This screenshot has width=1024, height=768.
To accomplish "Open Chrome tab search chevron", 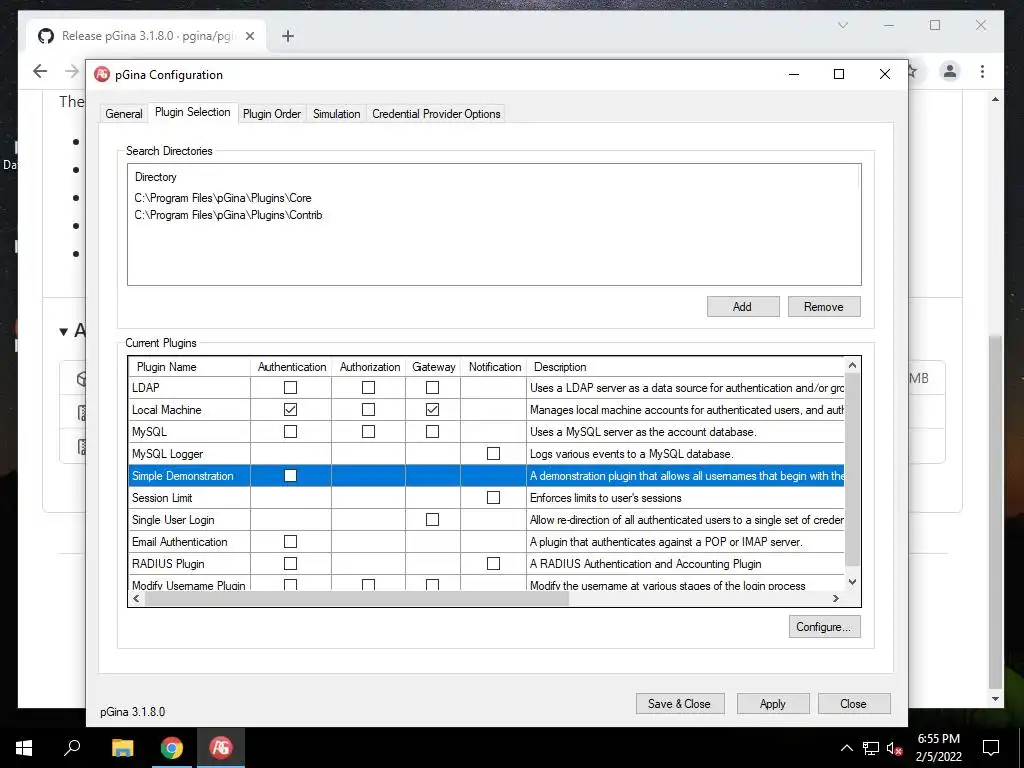I will pos(843,25).
